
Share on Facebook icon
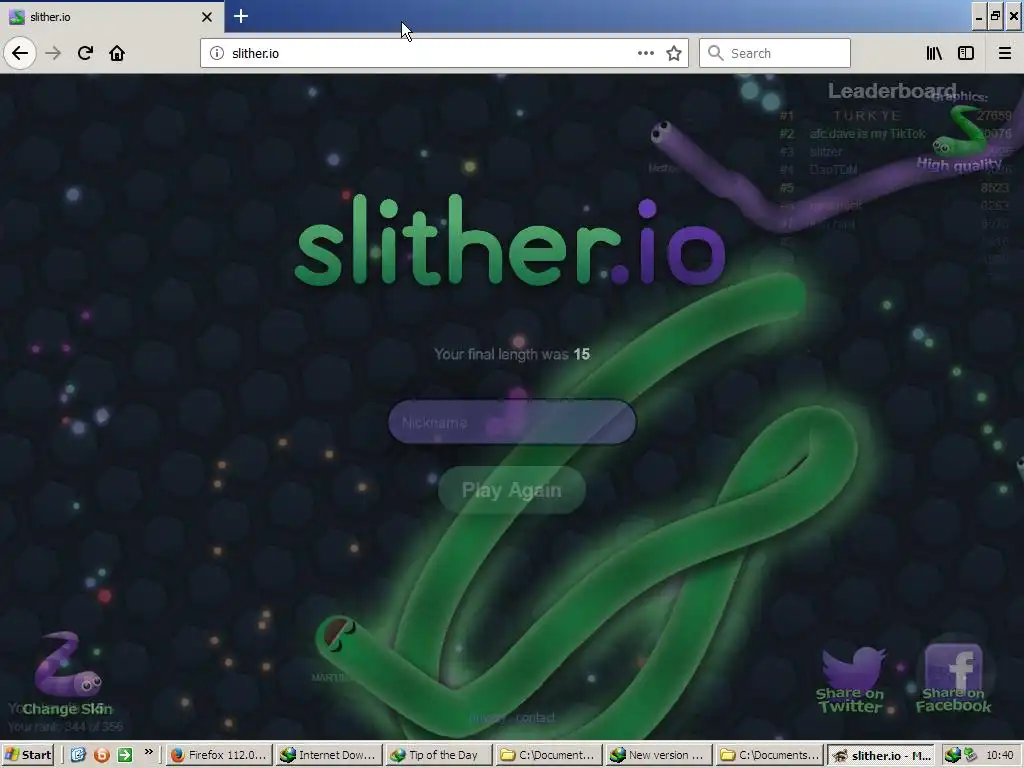(953, 667)
